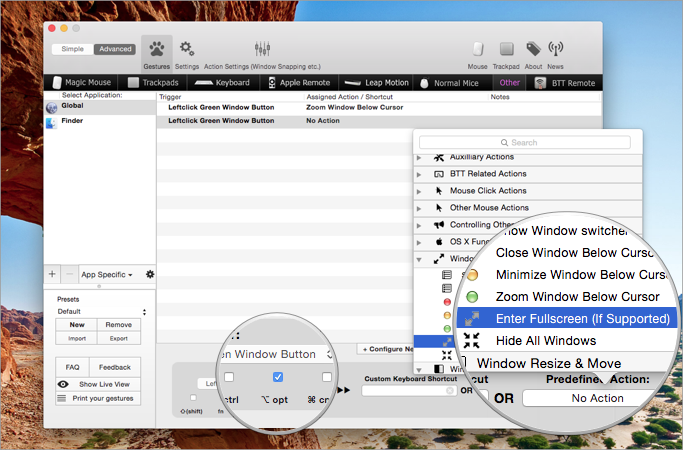
Task: Click the Configure New button
Action: [x=385, y=349]
